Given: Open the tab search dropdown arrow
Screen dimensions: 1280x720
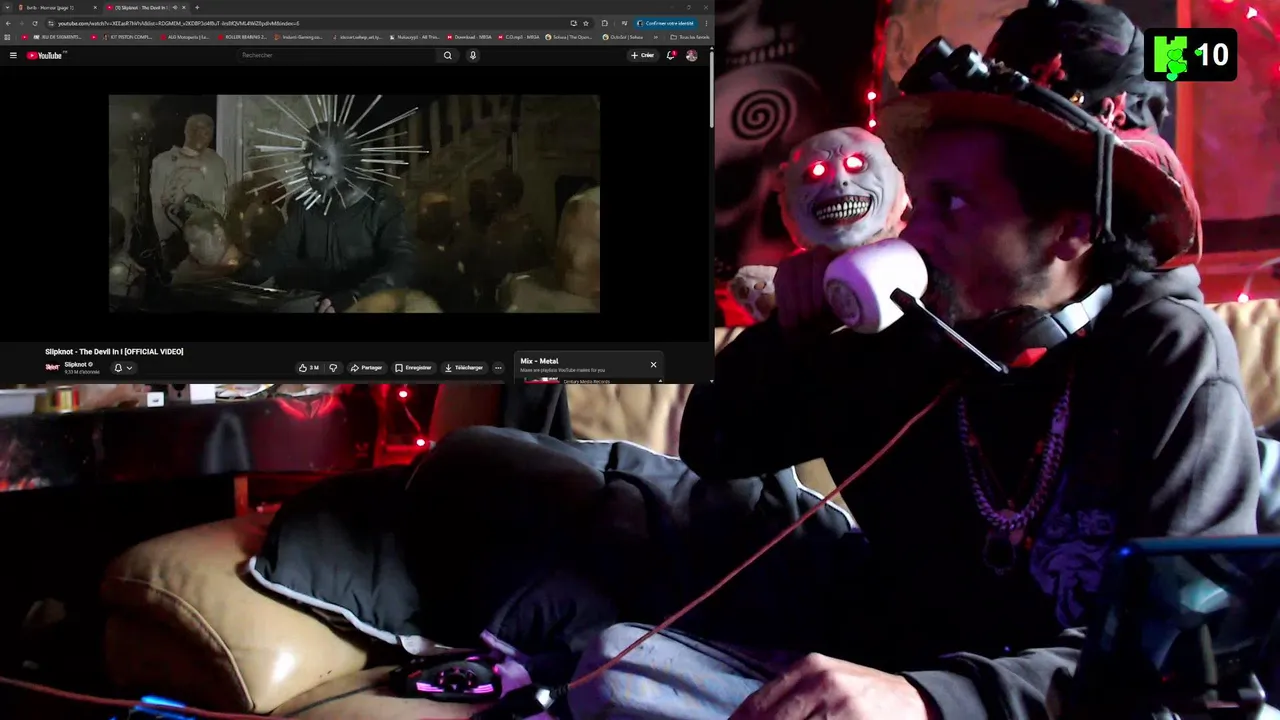Looking at the screenshot, I should coord(7,7).
